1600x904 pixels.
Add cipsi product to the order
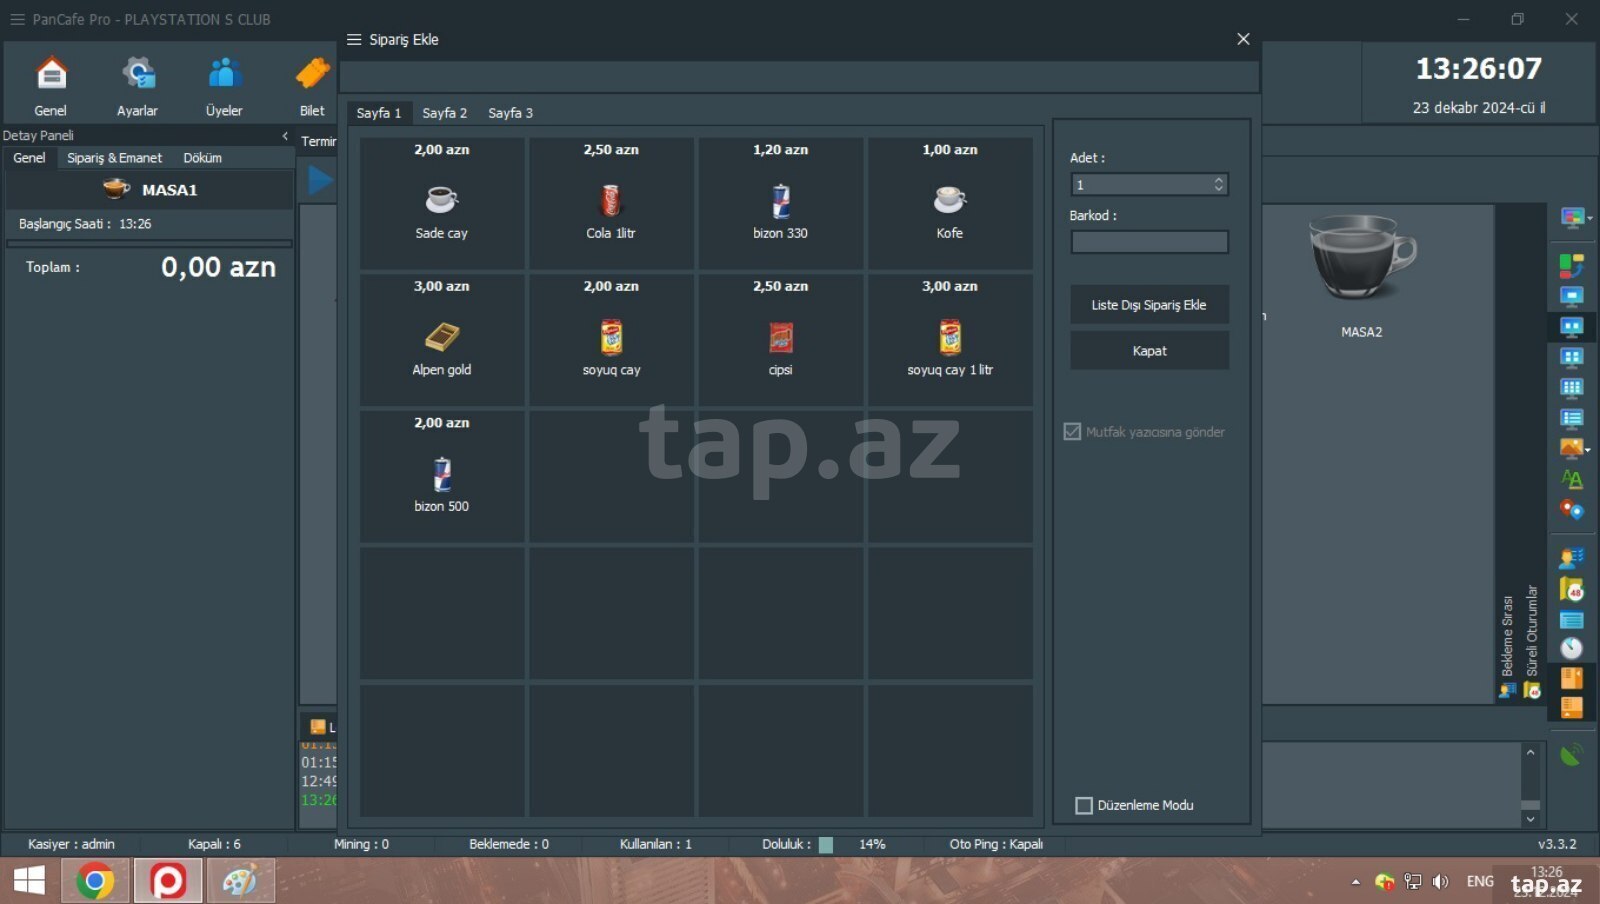pyautogui.click(x=781, y=340)
